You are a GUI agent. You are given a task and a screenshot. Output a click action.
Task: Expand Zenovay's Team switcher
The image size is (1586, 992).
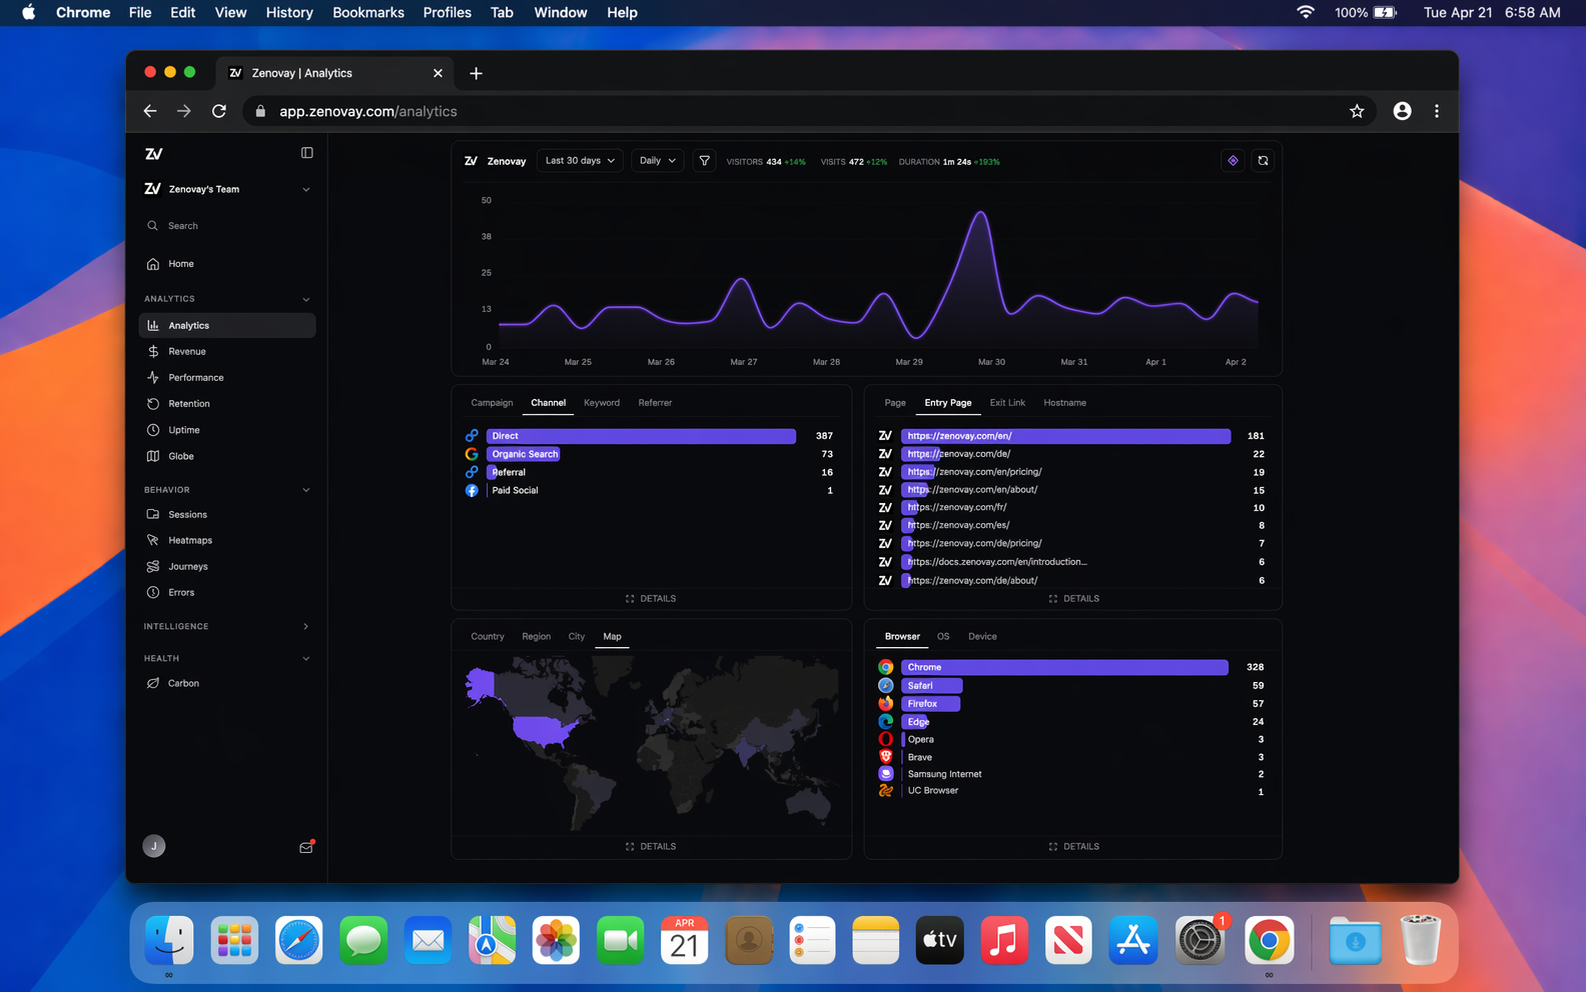(227, 189)
